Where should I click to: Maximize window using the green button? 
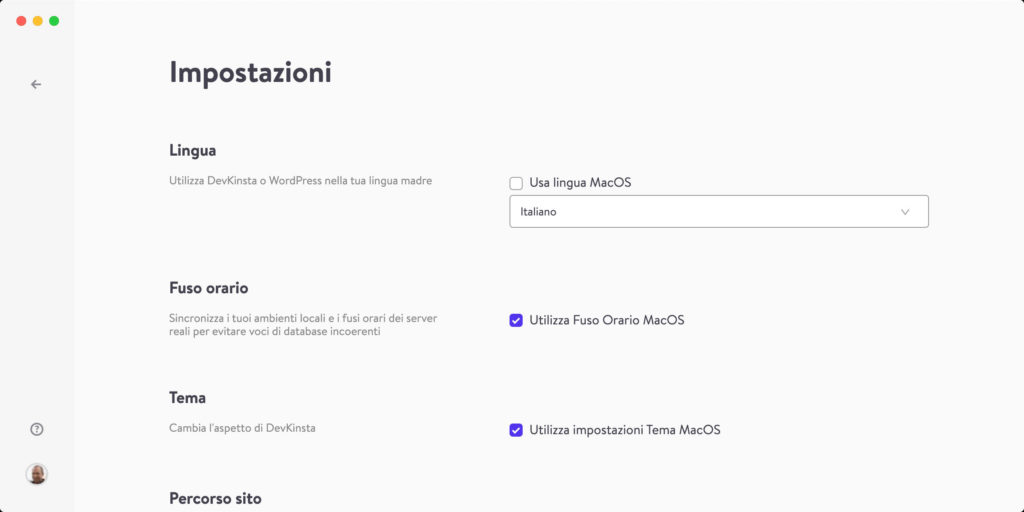[54, 21]
